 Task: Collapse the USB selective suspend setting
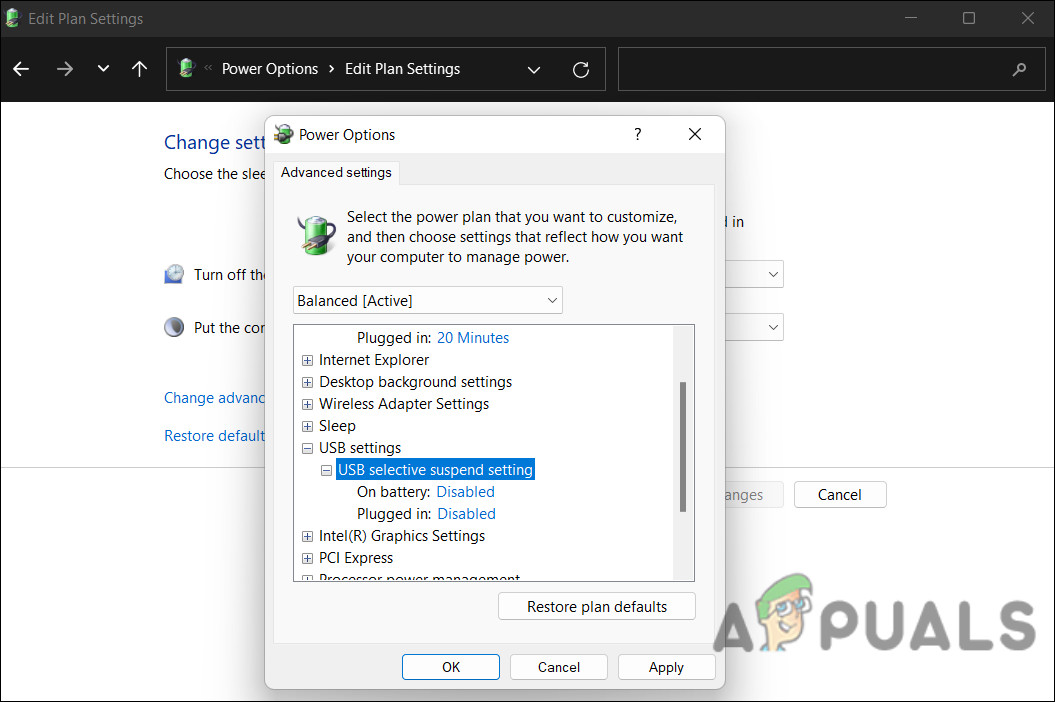click(x=326, y=469)
